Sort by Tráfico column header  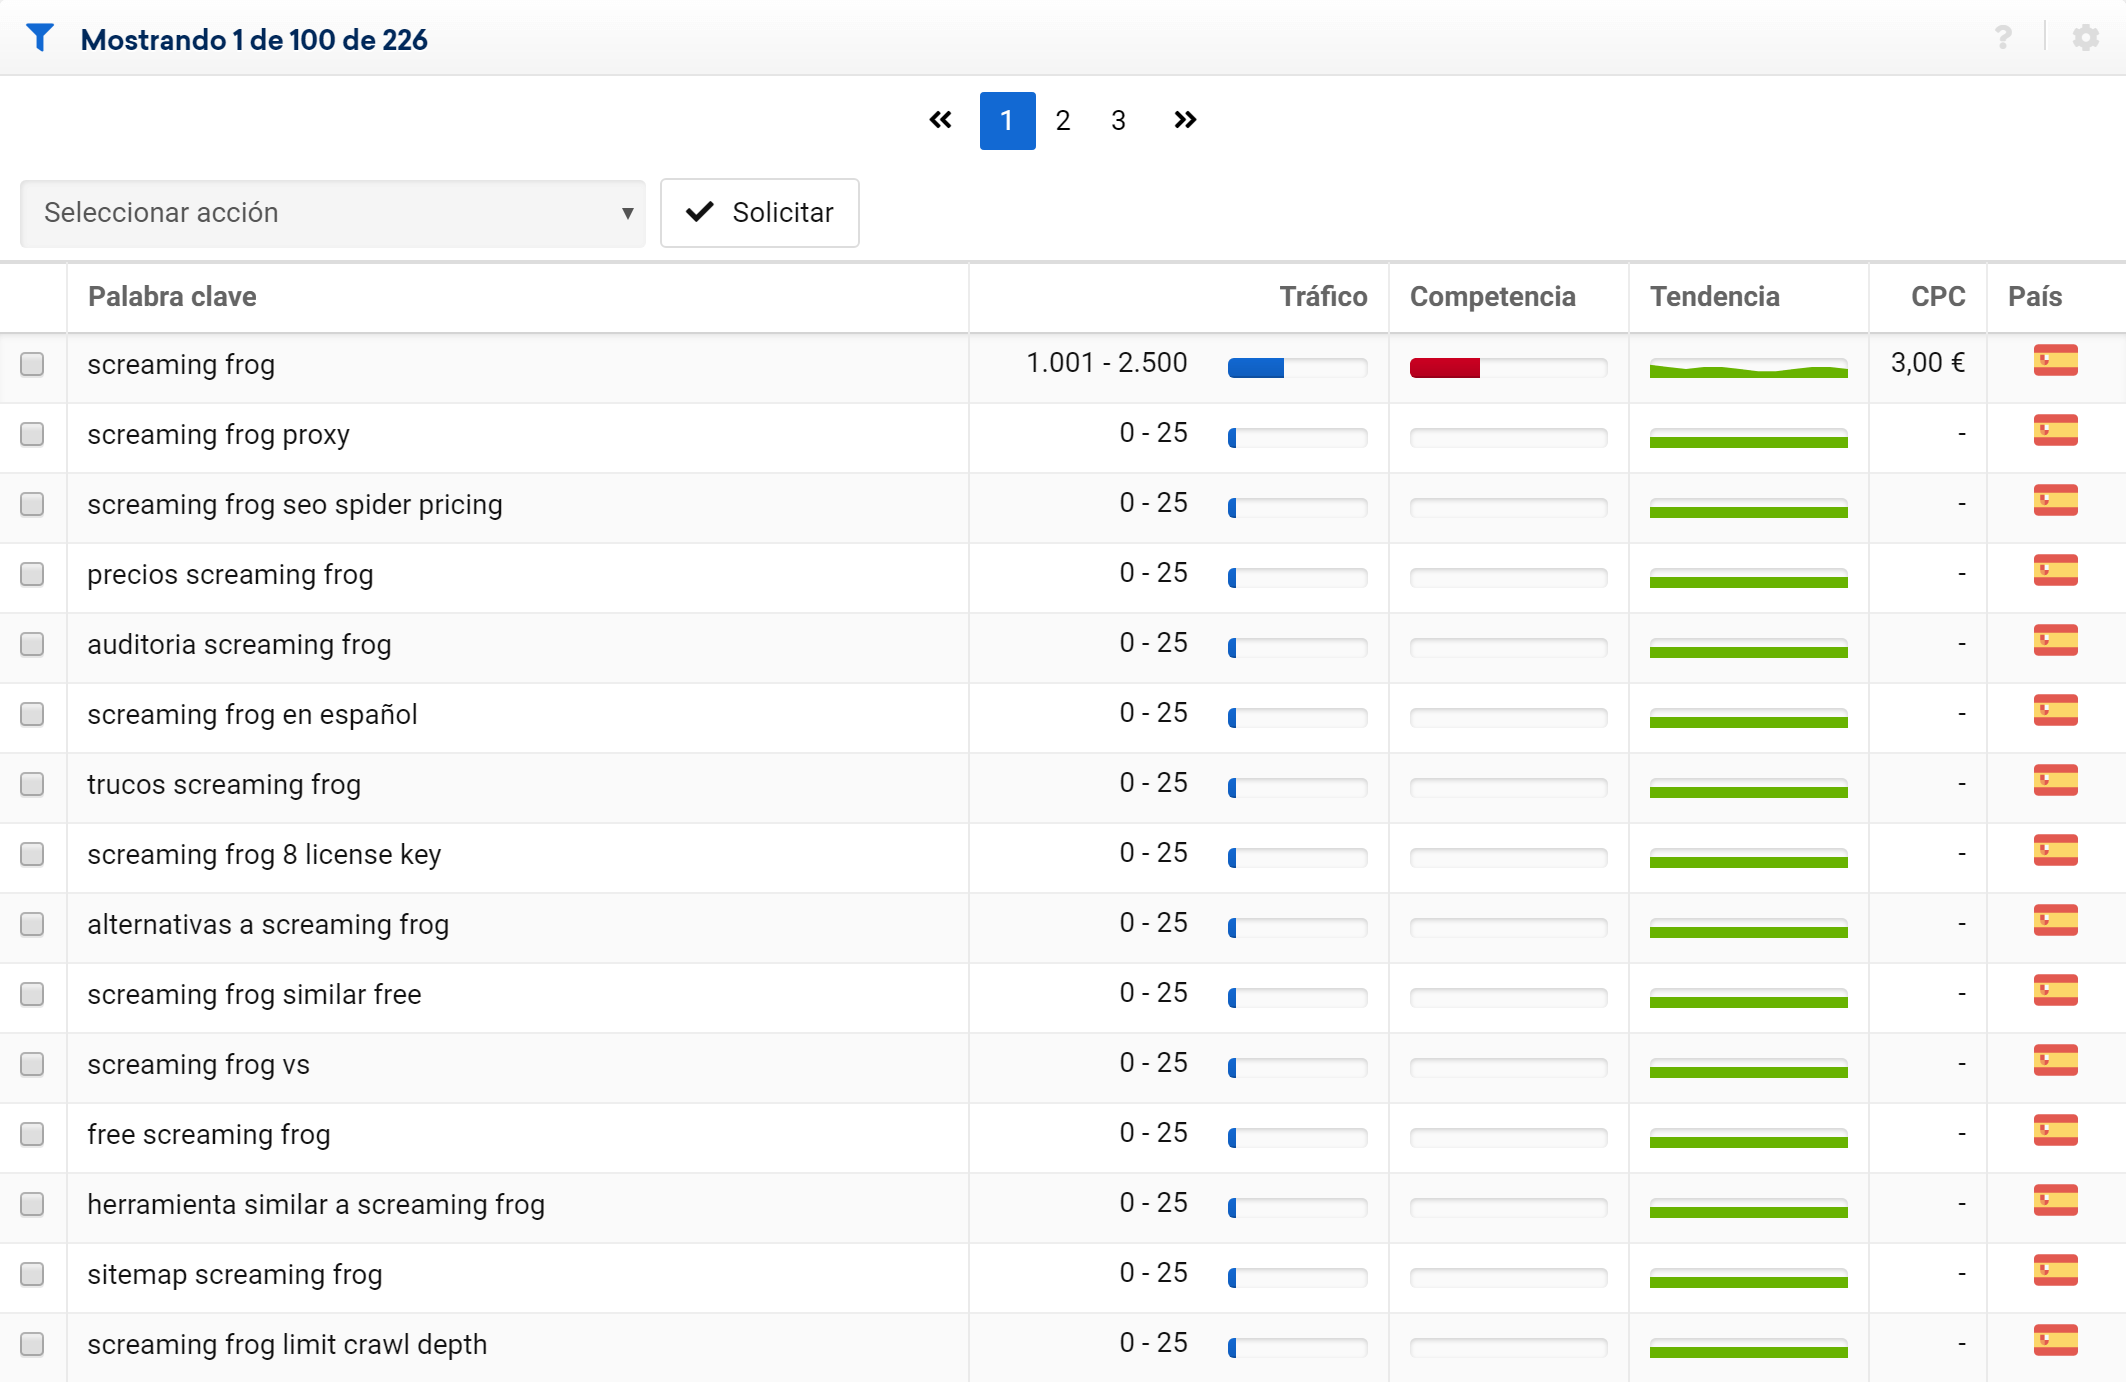pyautogui.click(x=1322, y=297)
